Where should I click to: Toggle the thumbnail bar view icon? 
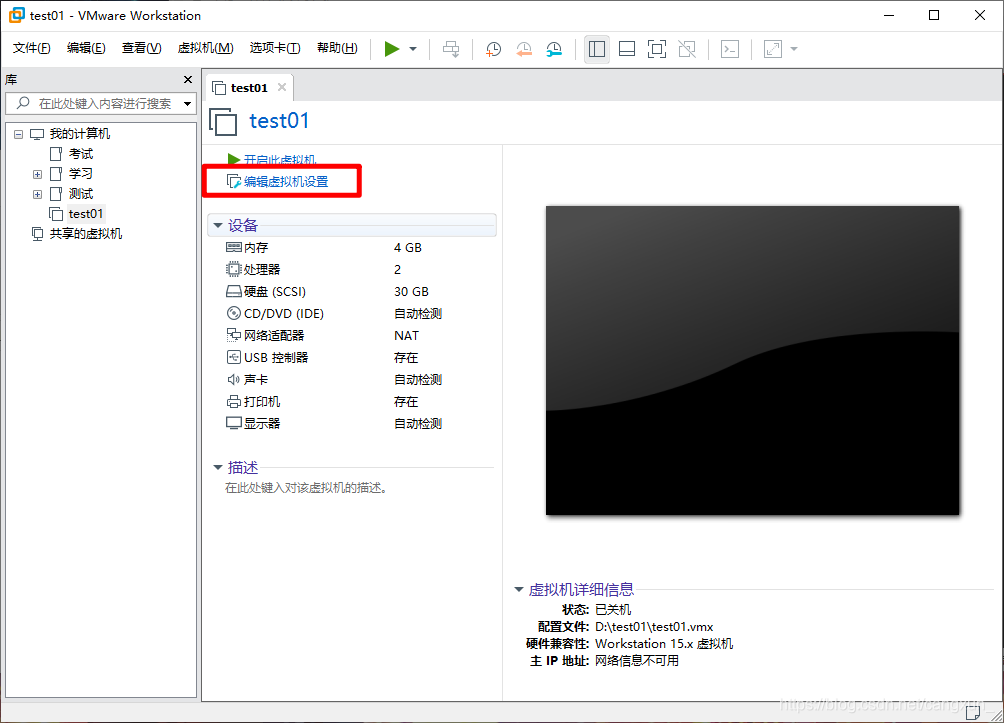coord(627,49)
